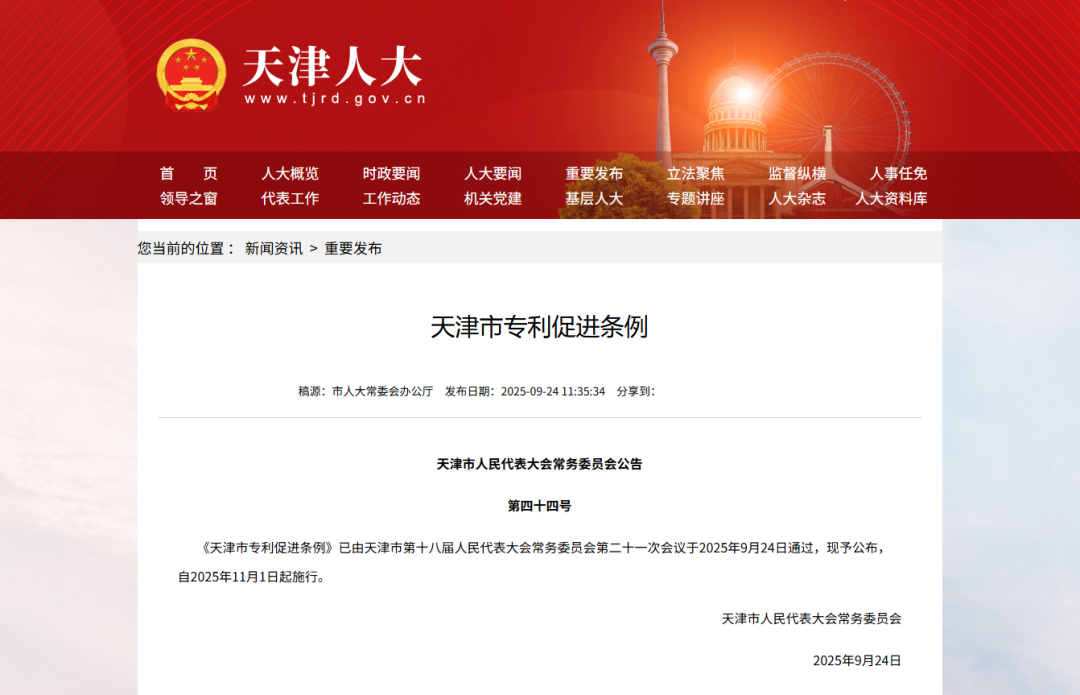1080x695 pixels.
Task: Open the 代表工作 menu item
Action: (290, 198)
